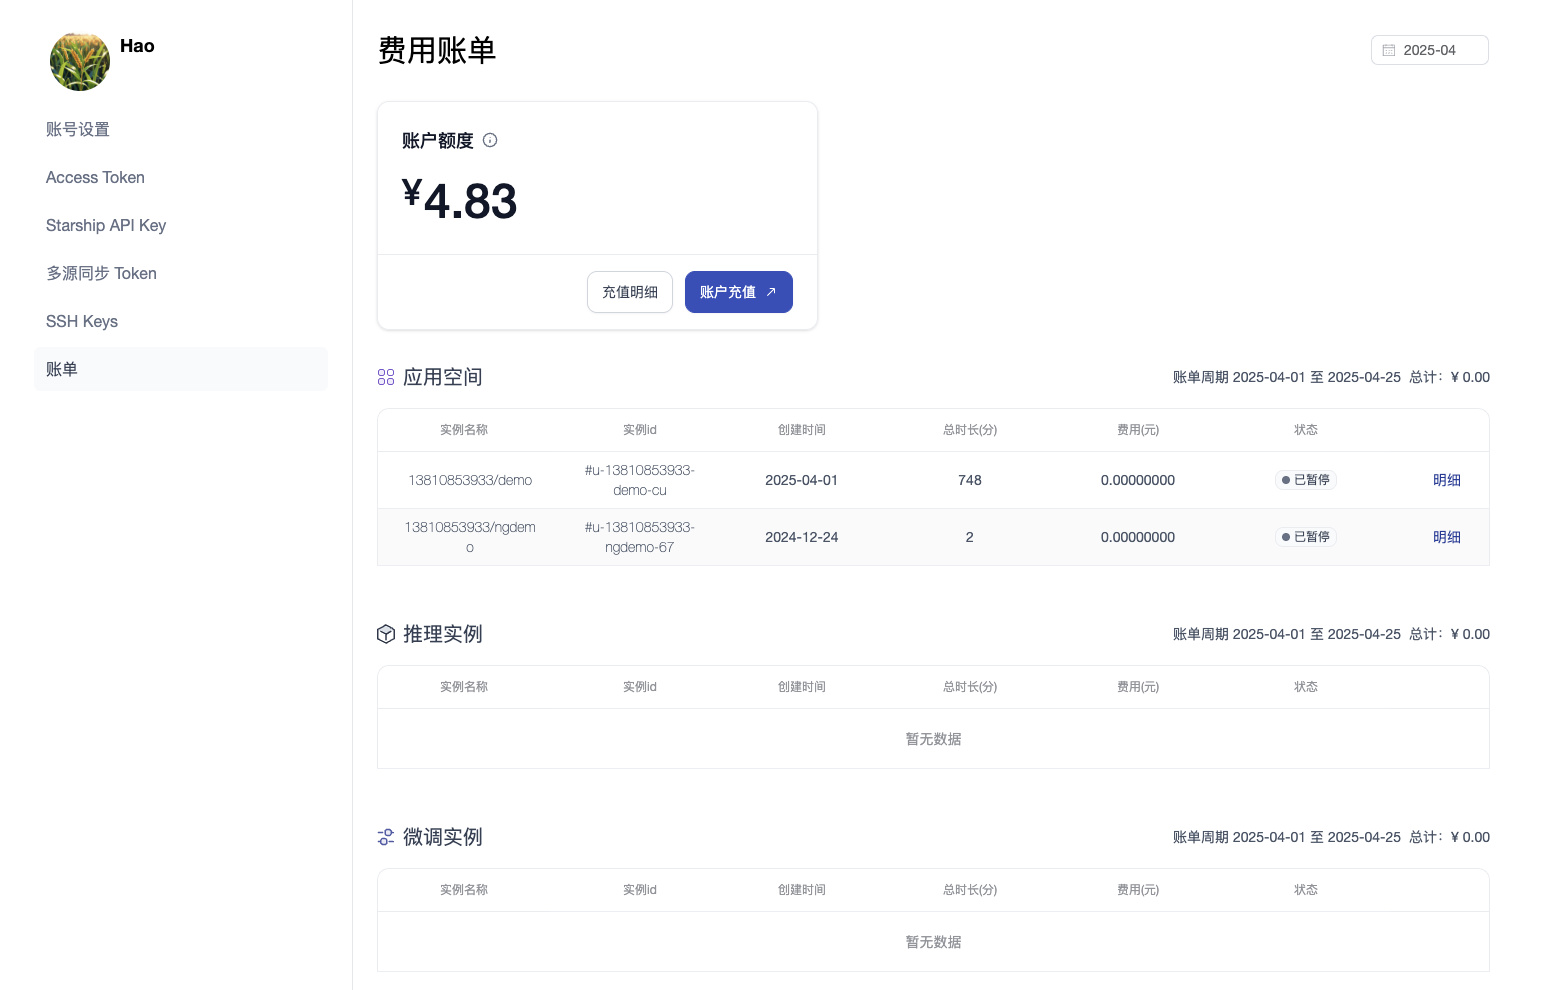The image size is (1542, 990).
Task: Click the 推理实例 cube icon
Action: (x=386, y=634)
